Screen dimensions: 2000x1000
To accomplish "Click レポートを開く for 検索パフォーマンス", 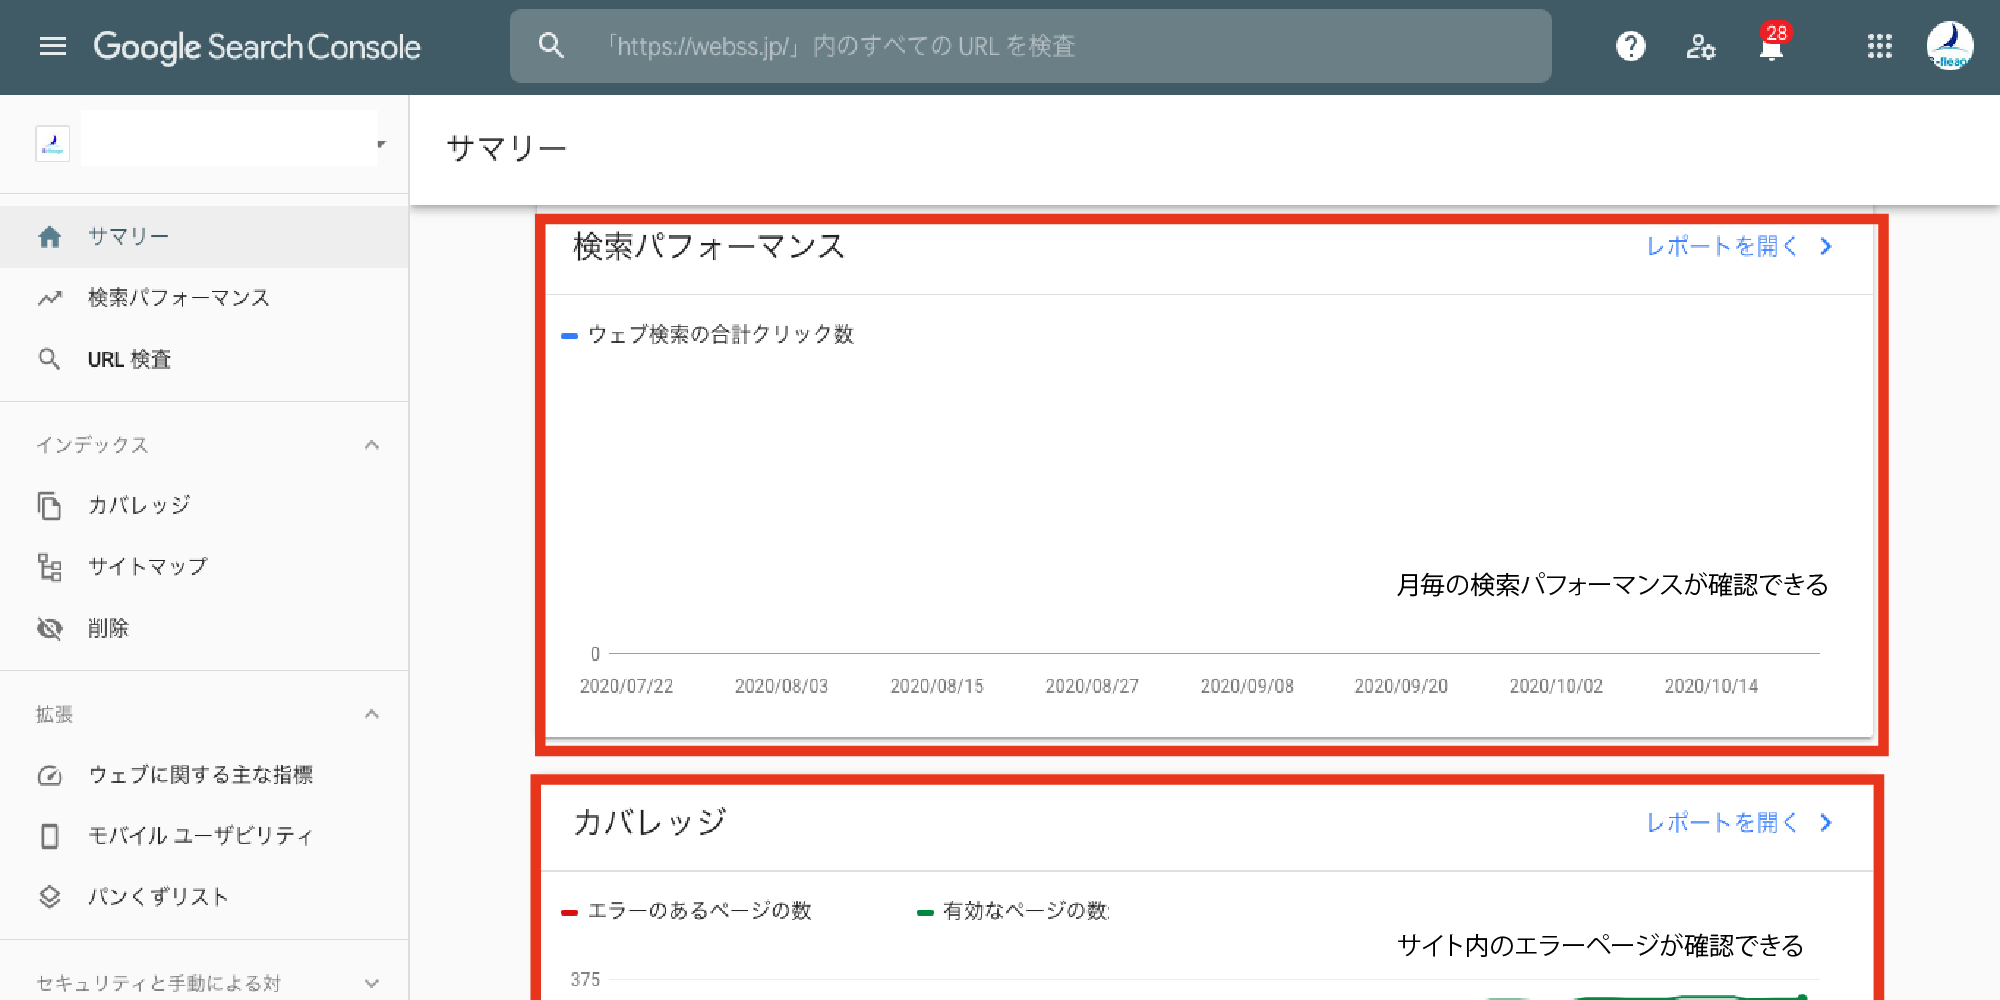I will point(1722,246).
